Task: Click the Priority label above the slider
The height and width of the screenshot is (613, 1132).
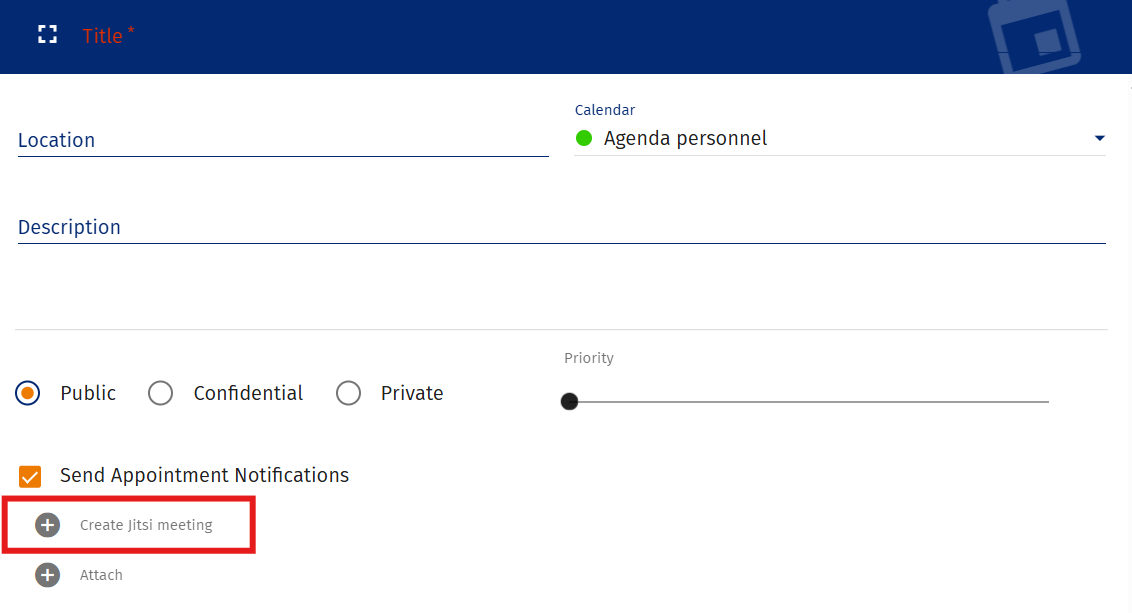Action: (x=589, y=358)
